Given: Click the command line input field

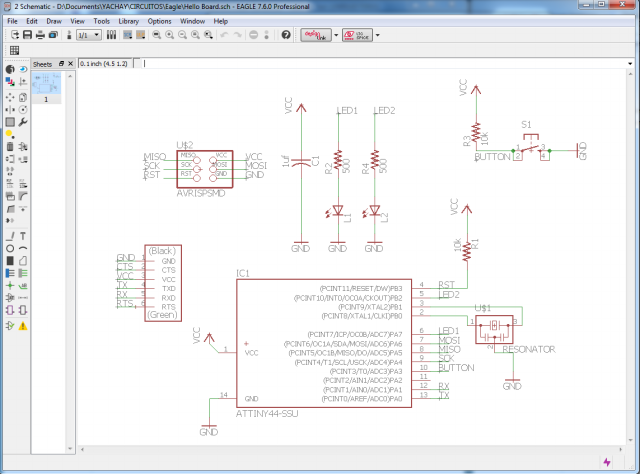Looking at the screenshot, I should [x=384, y=64].
